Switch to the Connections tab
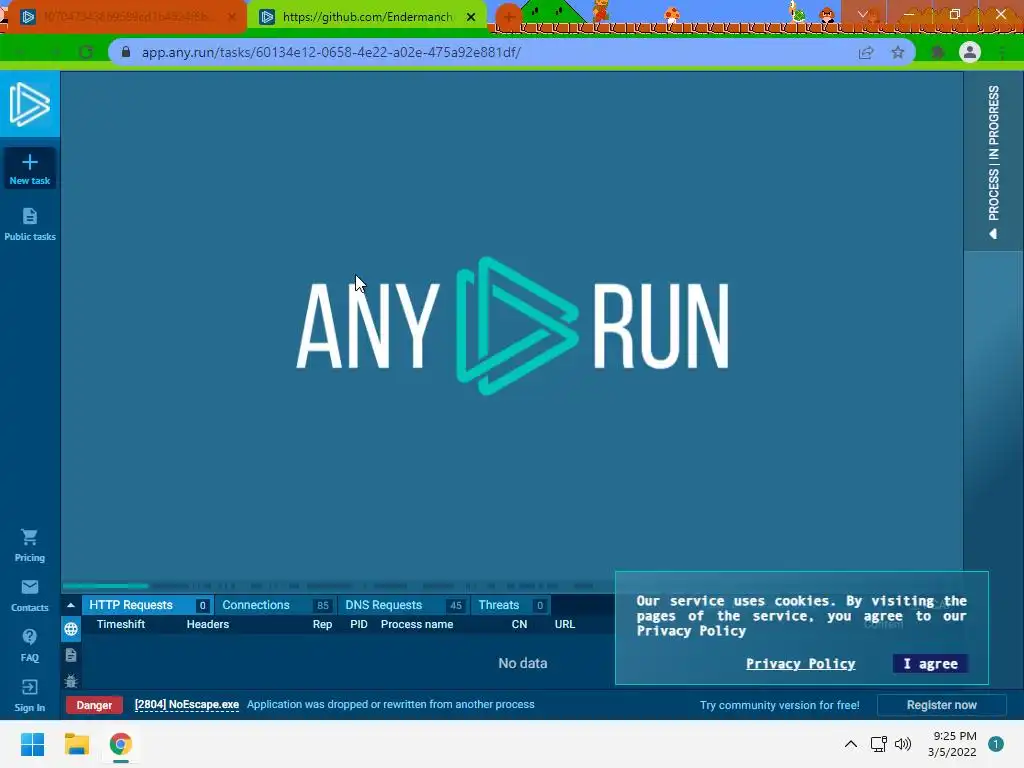Viewport: 1024px width, 768px height. point(276,605)
